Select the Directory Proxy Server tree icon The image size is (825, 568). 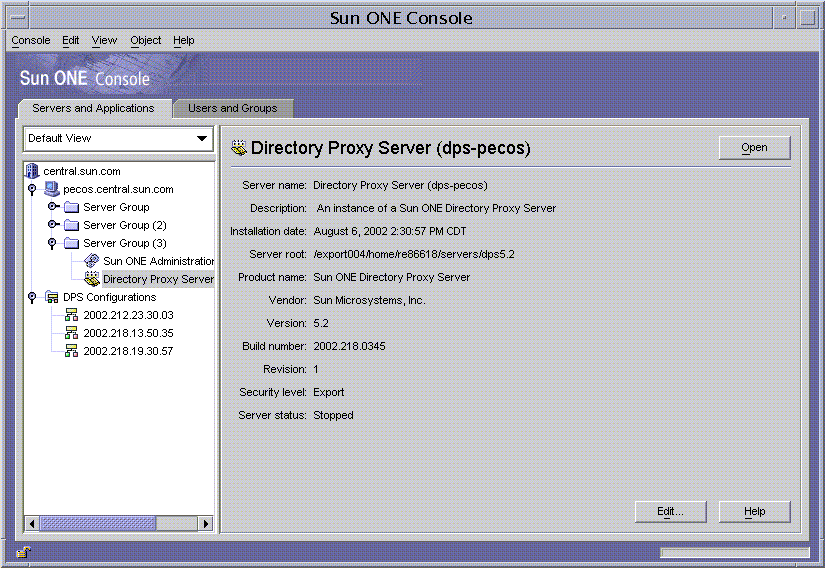click(92, 279)
